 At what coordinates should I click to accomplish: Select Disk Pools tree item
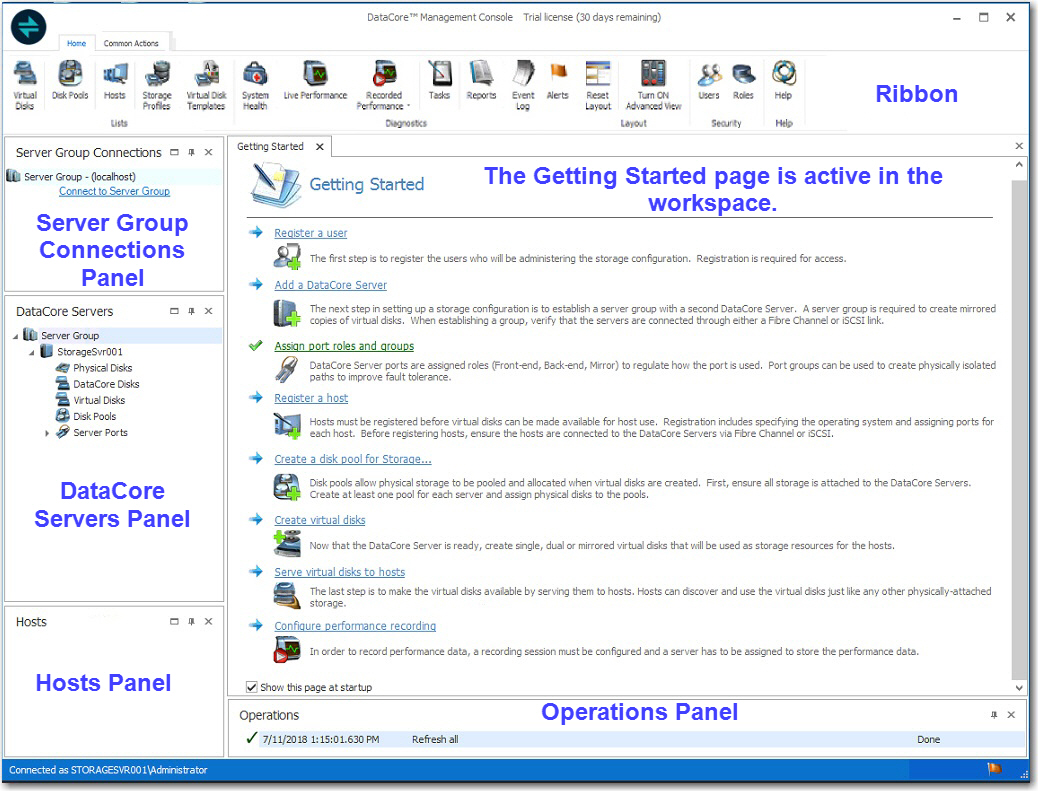coord(94,416)
